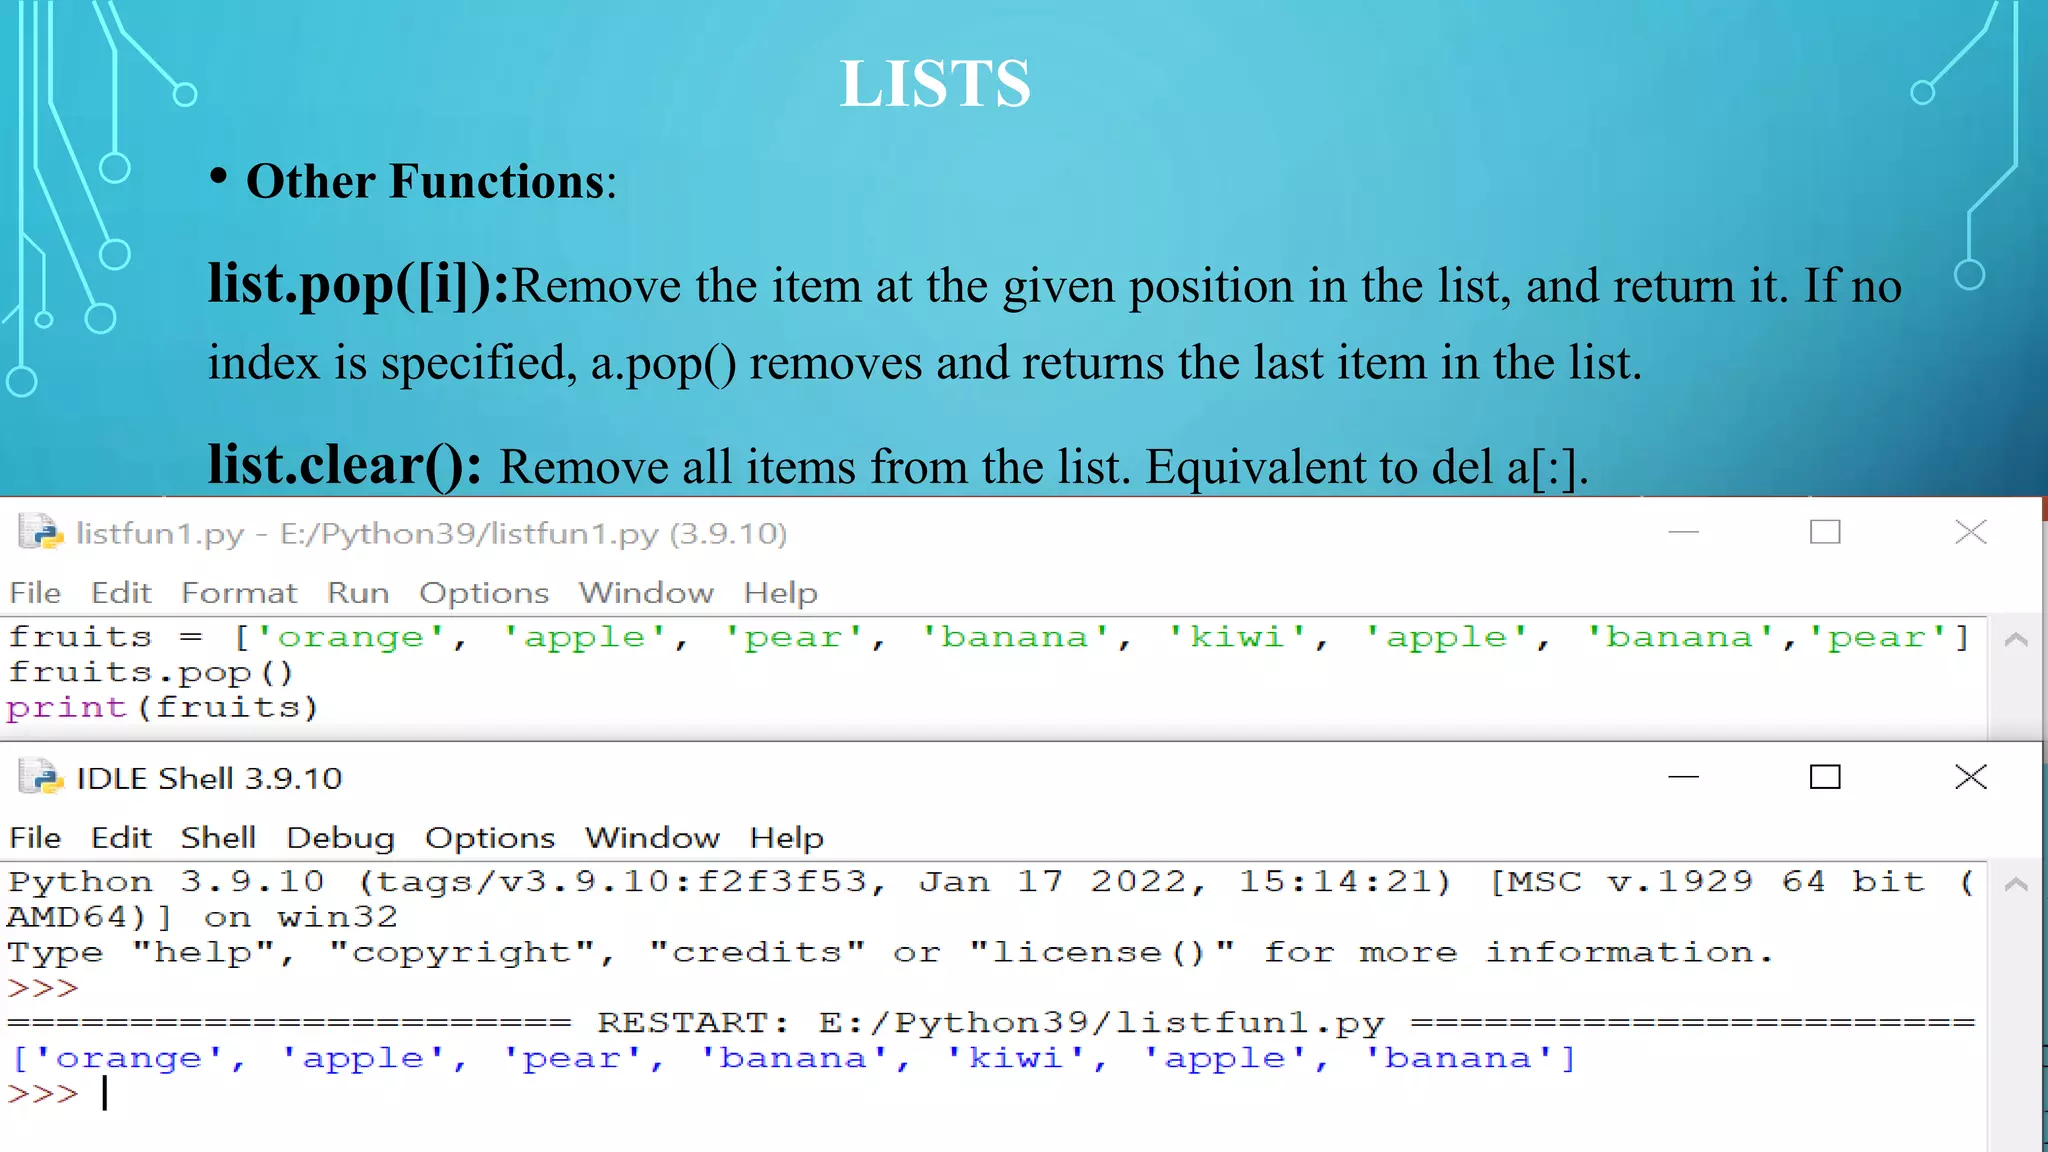
Task: Close the listfun1.py editor window
Action: tap(1971, 532)
